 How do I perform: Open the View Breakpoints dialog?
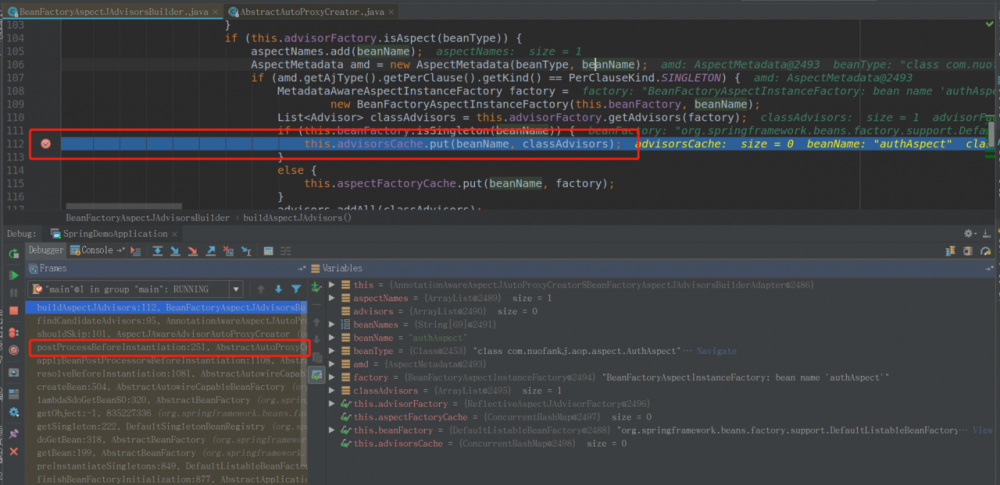click(x=13, y=332)
